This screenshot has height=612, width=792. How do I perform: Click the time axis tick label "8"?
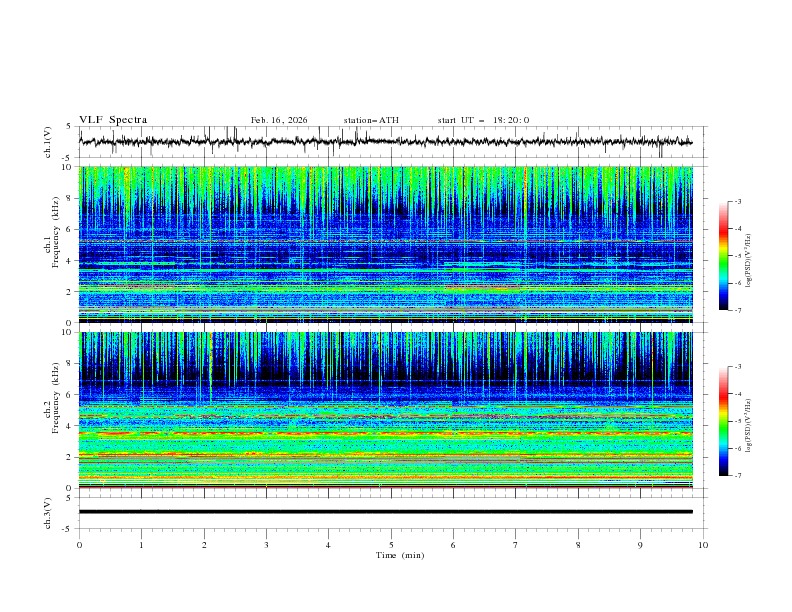pyautogui.click(x=578, y=545)
